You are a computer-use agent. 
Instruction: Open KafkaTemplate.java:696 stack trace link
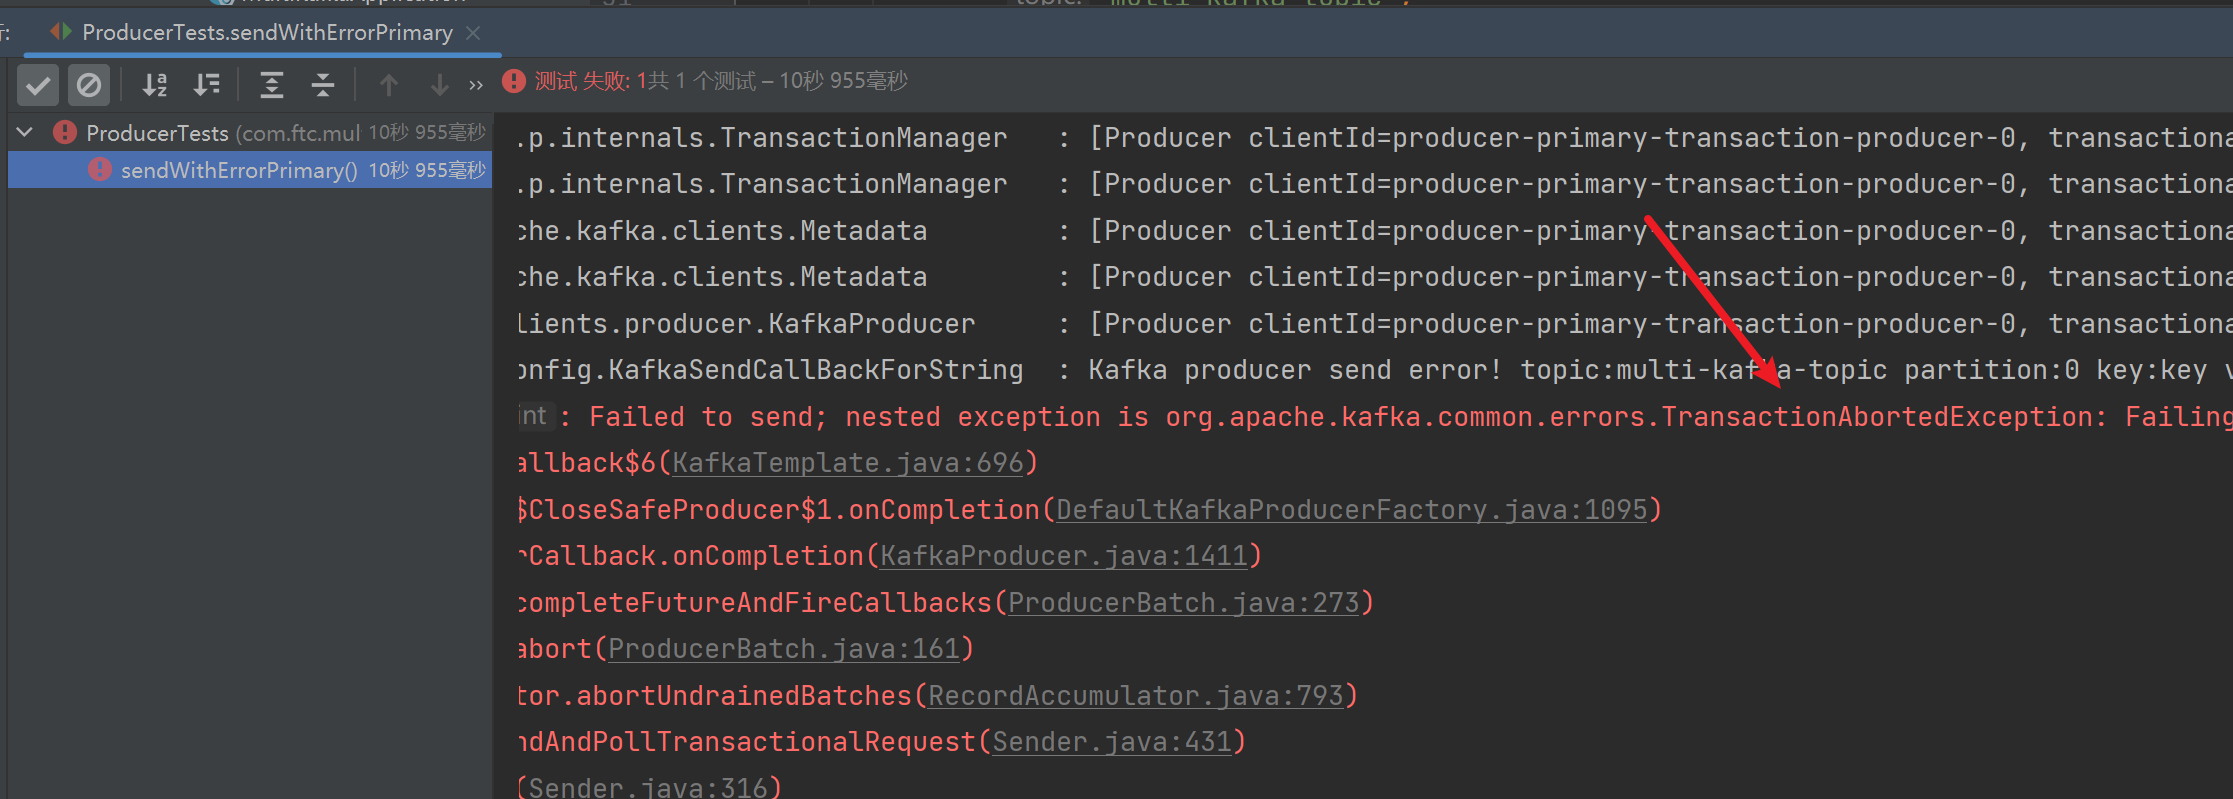tap(848, 463)
